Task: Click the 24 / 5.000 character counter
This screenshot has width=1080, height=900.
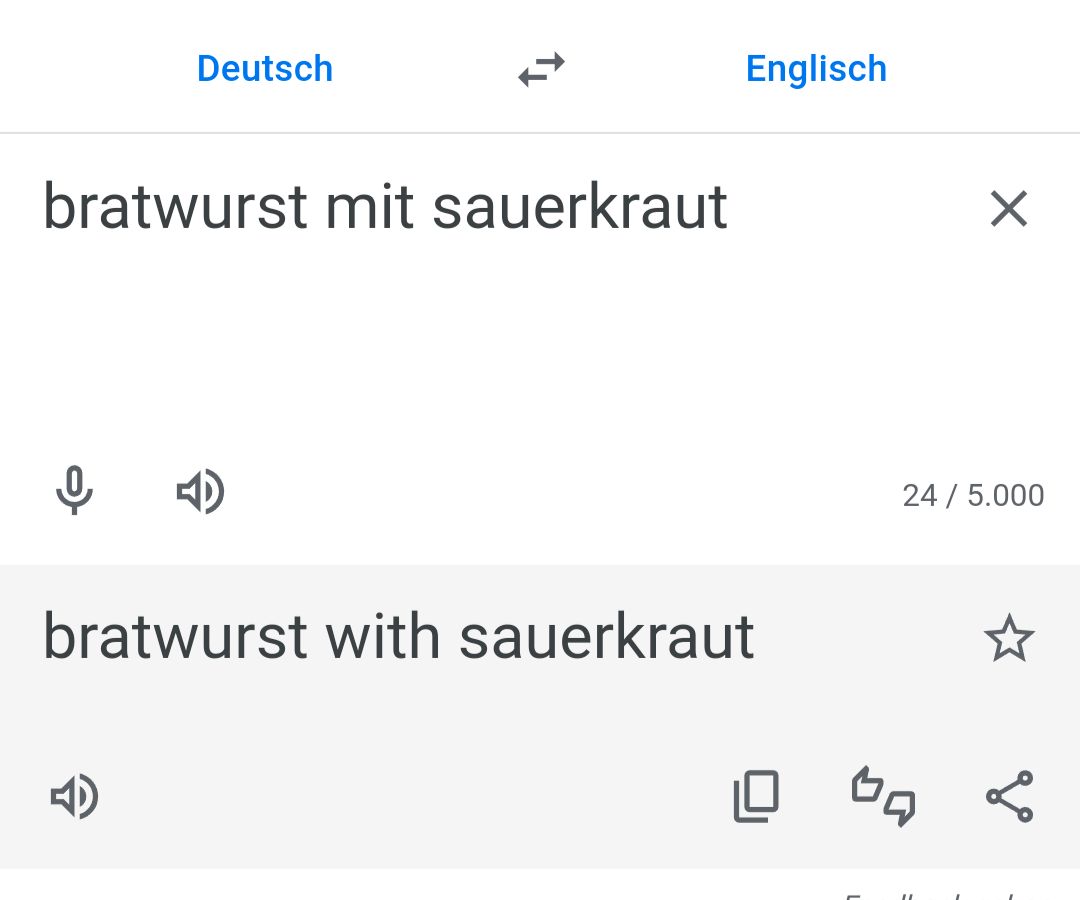Action: [x=973, y=496]
